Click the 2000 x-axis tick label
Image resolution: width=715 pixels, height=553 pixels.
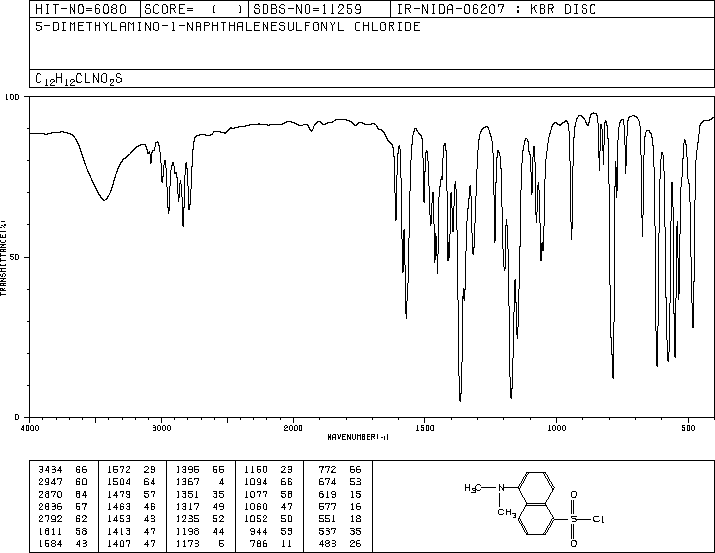(293, 428)
